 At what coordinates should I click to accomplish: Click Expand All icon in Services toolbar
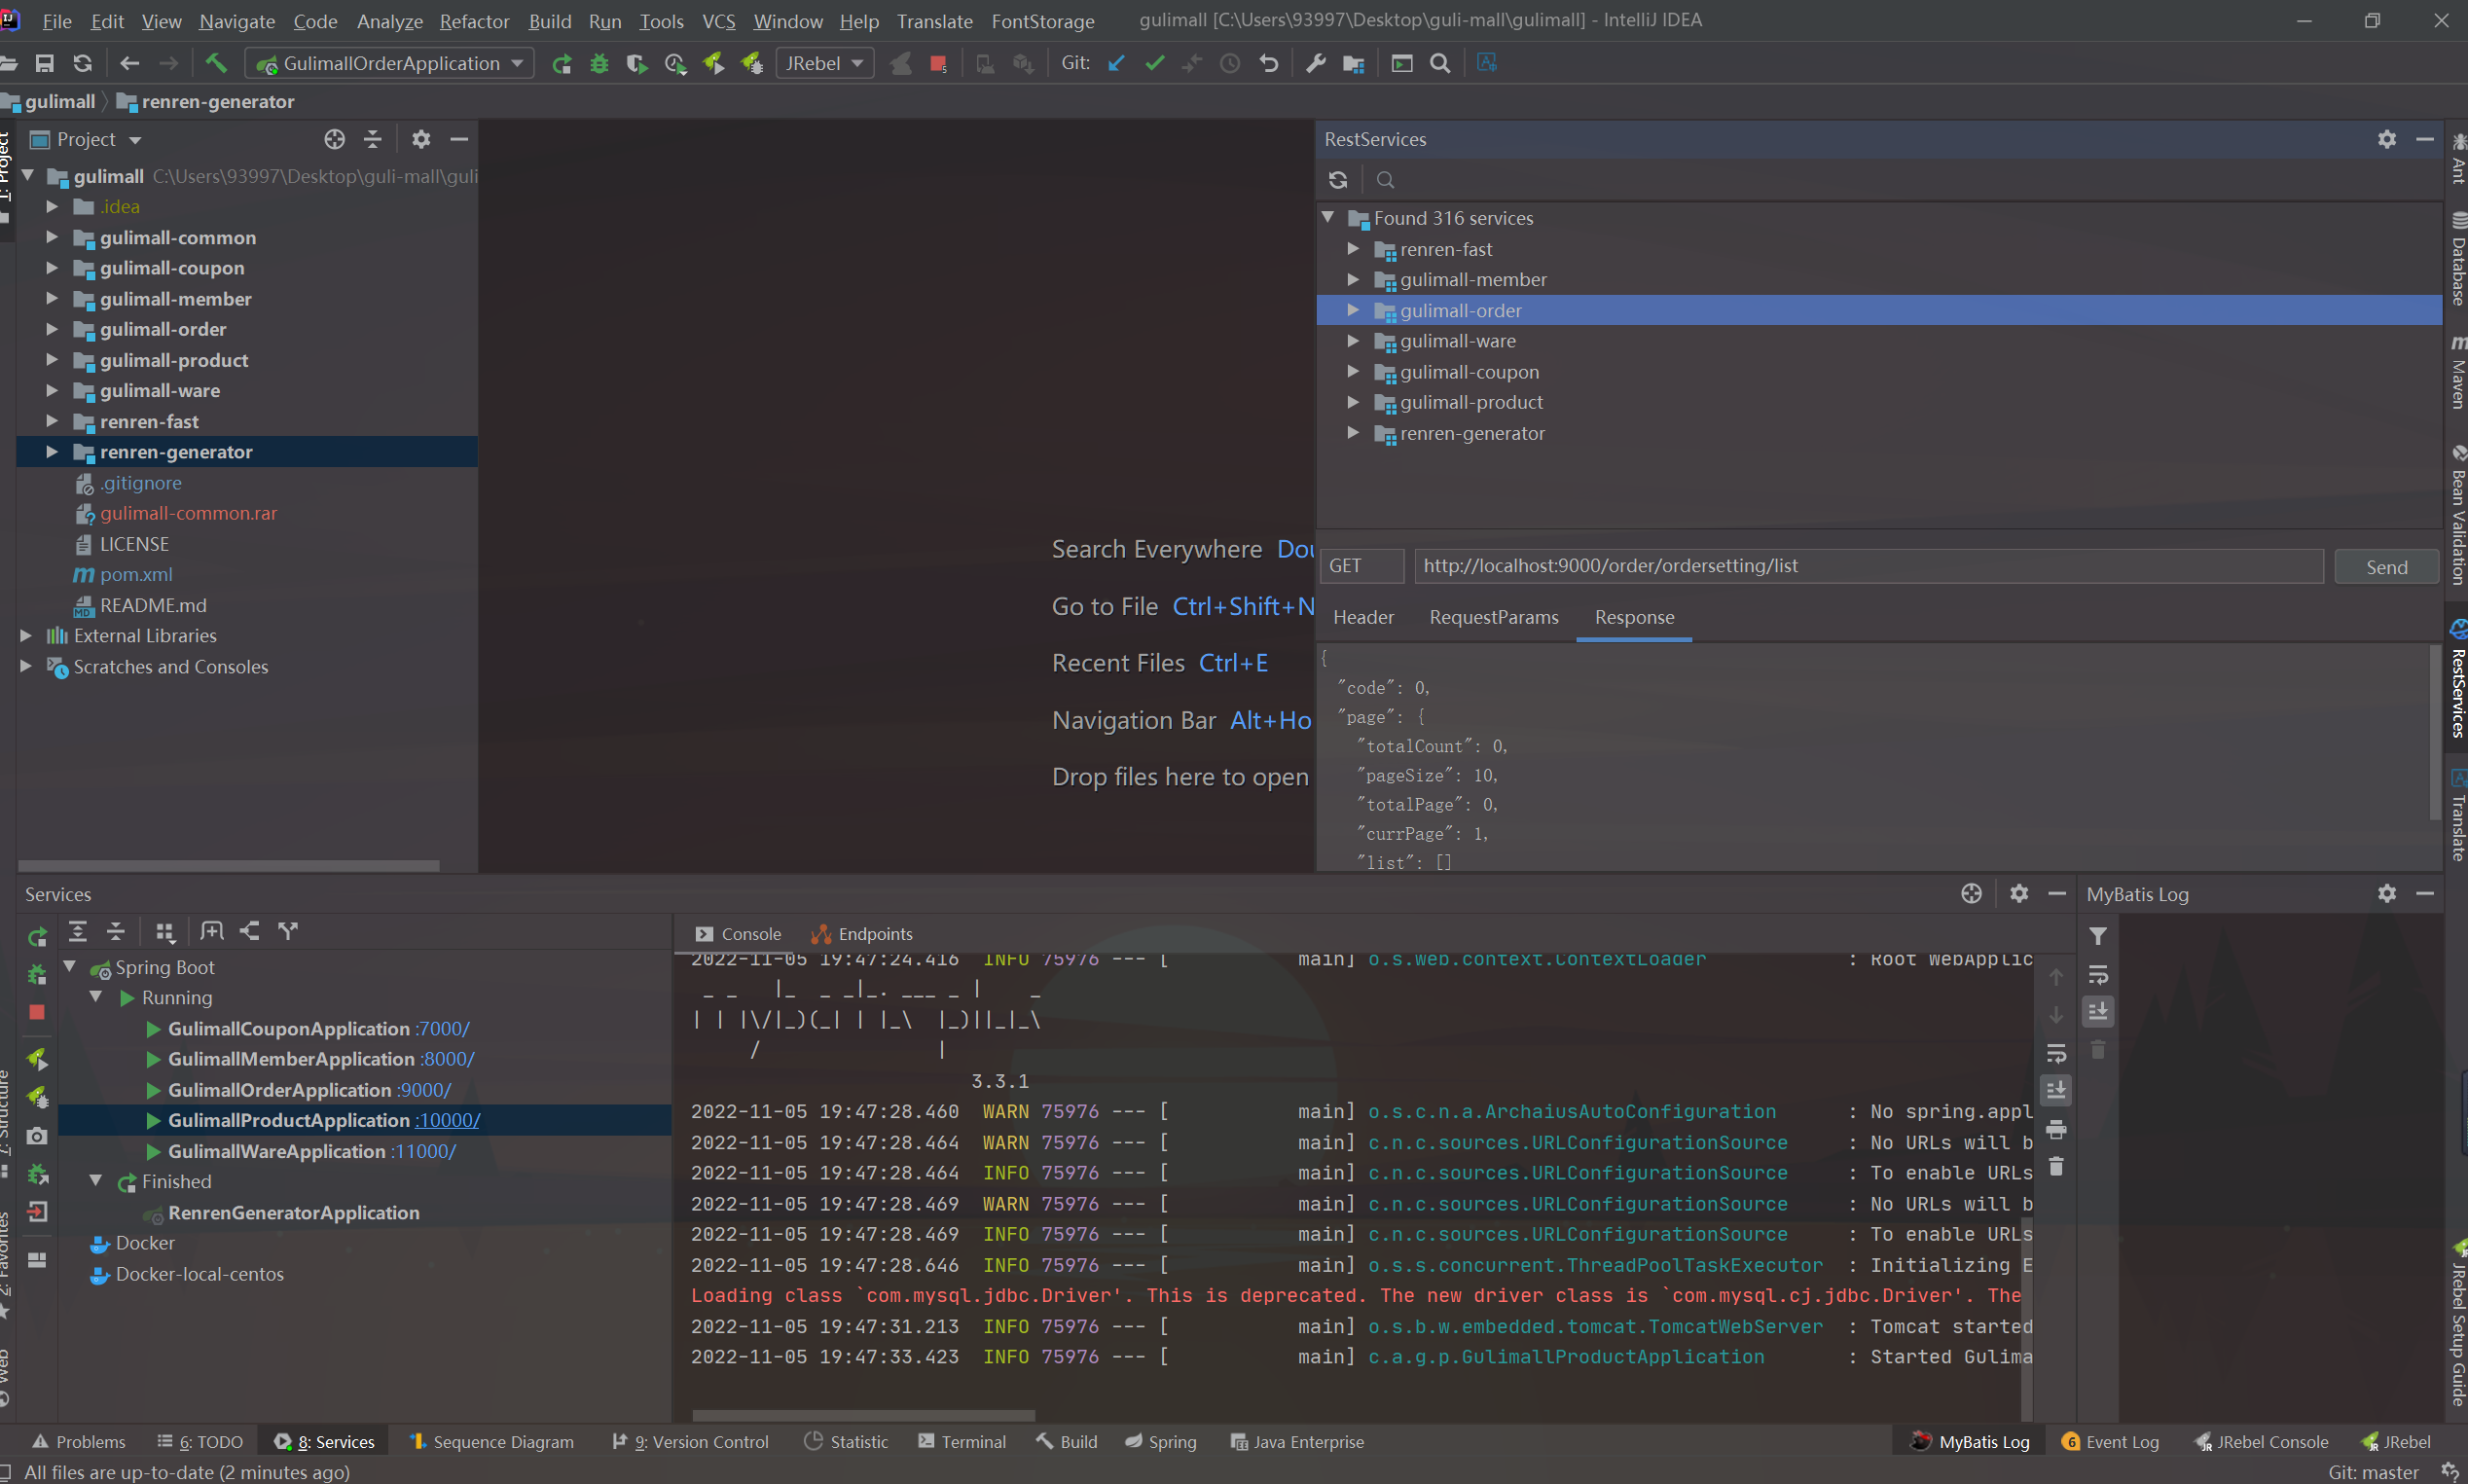[x=78, y=932]
